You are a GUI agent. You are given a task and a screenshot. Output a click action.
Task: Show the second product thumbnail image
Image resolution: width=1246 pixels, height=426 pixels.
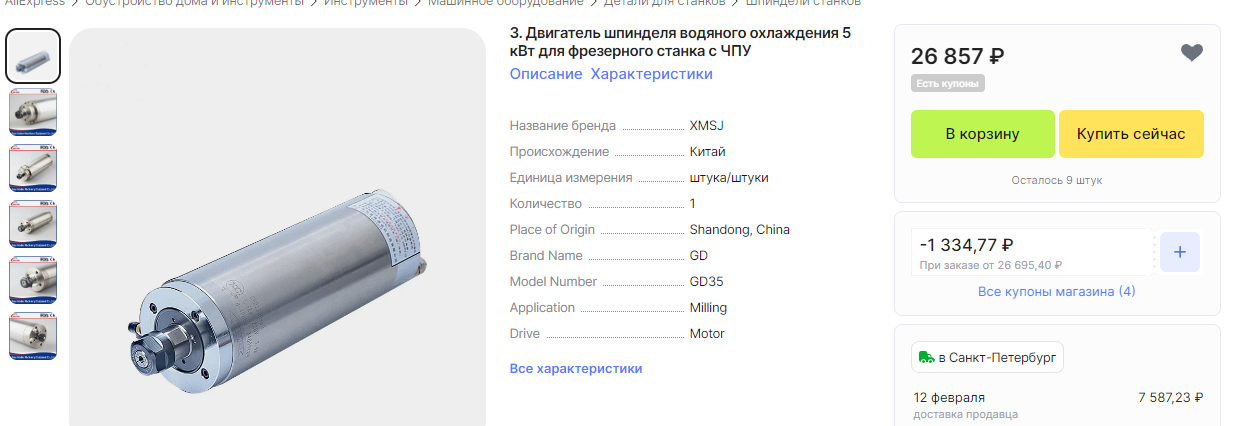point(33,112)
